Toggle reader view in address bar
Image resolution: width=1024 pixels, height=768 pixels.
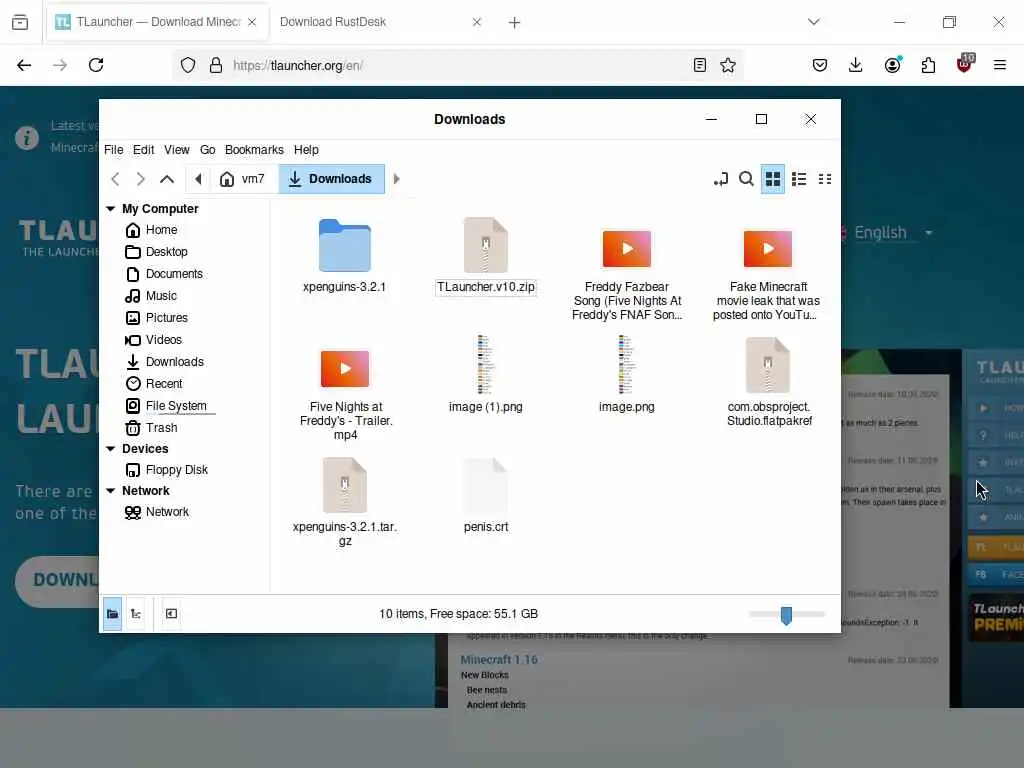(699, 65)
